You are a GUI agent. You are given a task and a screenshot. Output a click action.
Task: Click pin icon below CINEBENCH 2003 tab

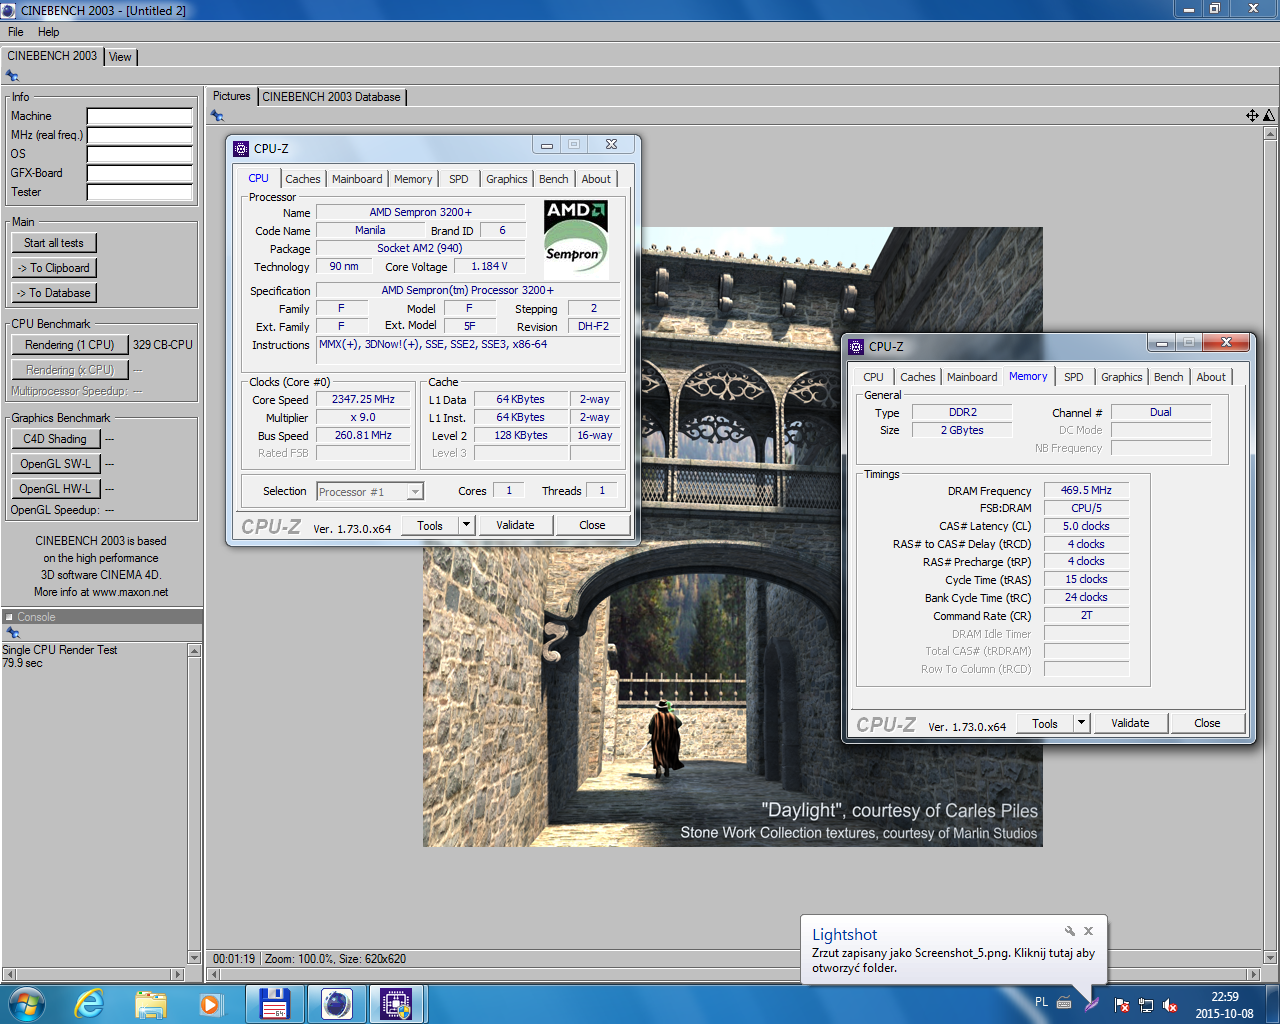tap(12, 76)
